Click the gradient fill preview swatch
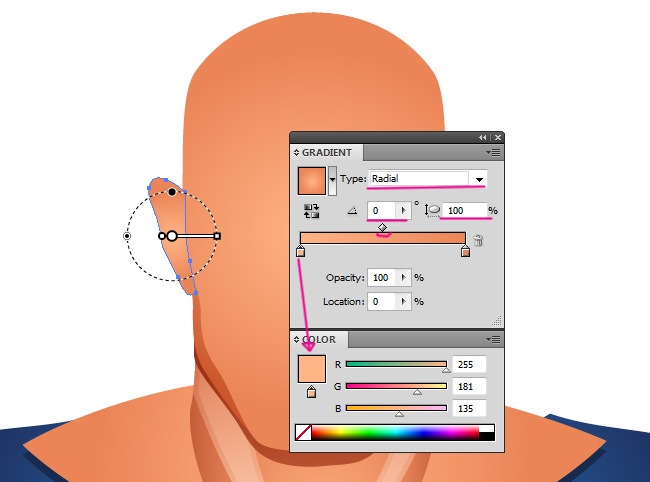The image size is (650, 482). [312, 181]
